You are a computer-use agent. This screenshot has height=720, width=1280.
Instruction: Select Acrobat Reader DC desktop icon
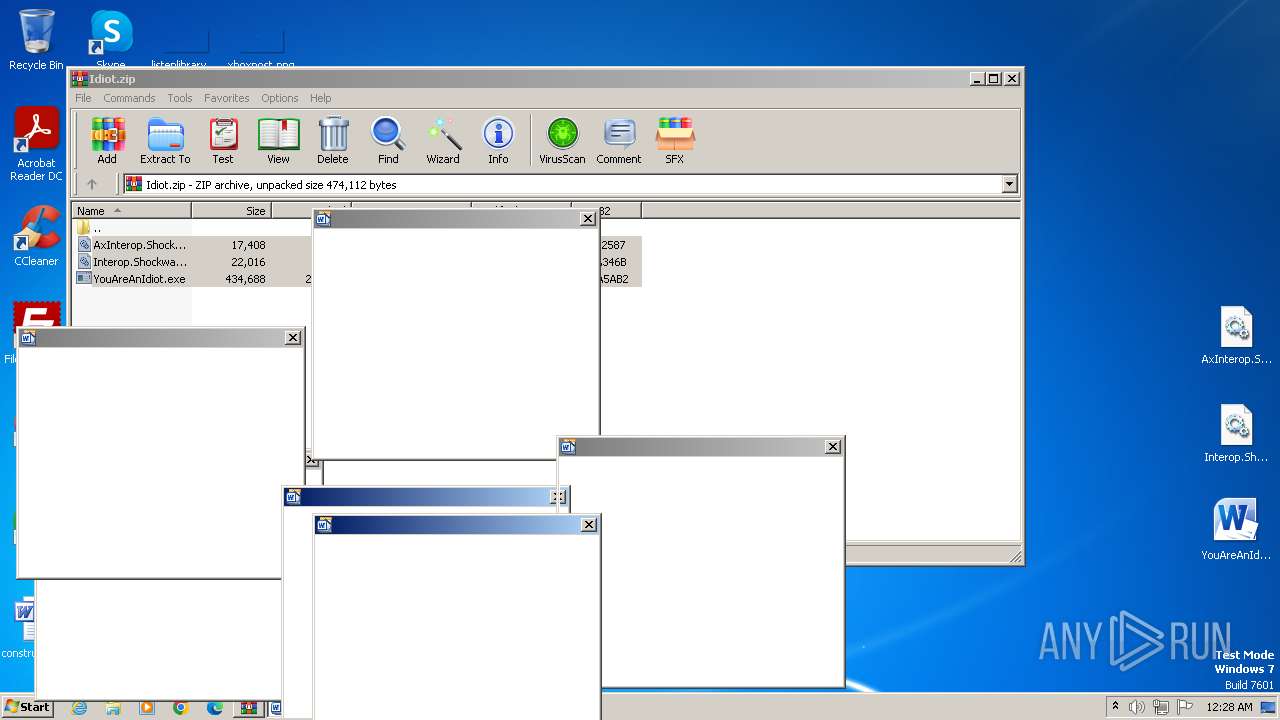36,145
